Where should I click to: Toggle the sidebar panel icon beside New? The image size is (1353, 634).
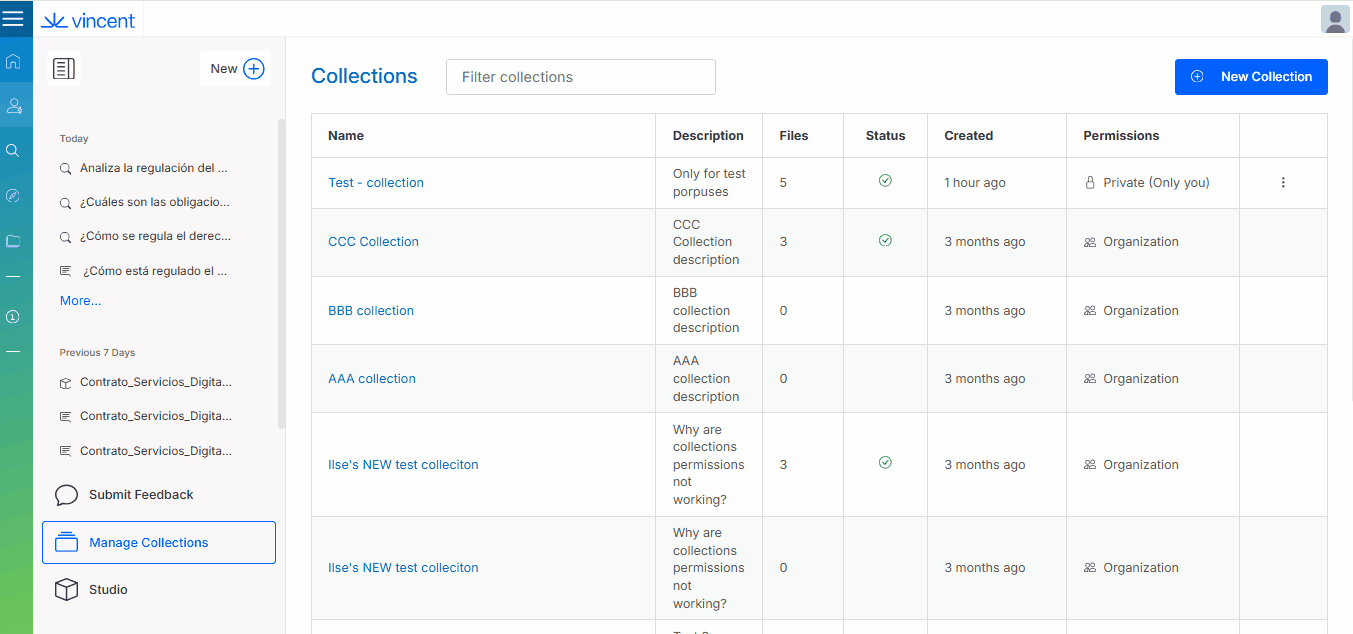tap(64, 69)
